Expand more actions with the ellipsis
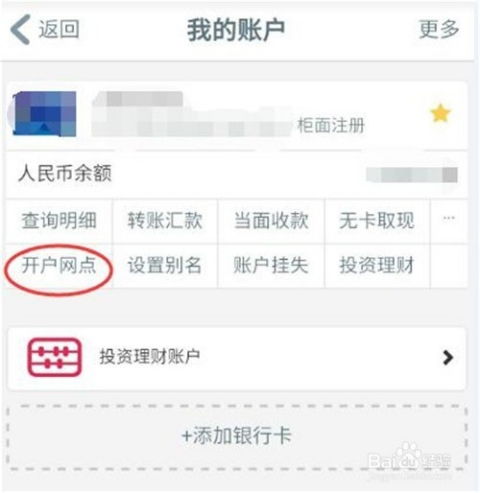The width and height of the screenshot is (480, 493). [x=449, y=219]
